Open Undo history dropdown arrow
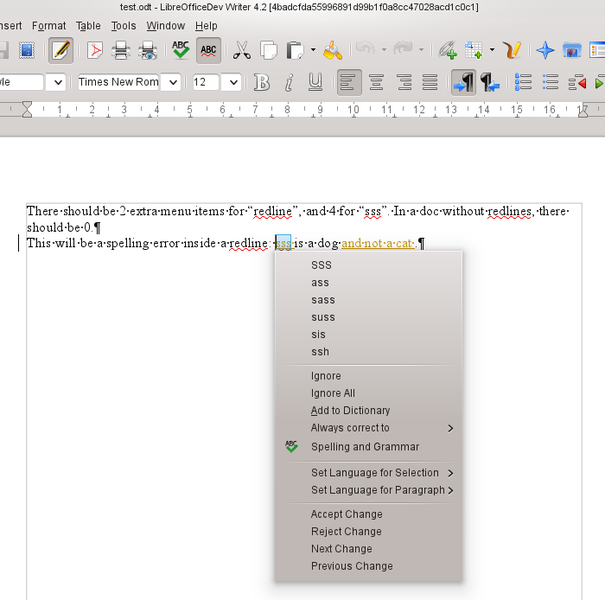The height and width of the screenshot is (600, 605). click(384, 50)
